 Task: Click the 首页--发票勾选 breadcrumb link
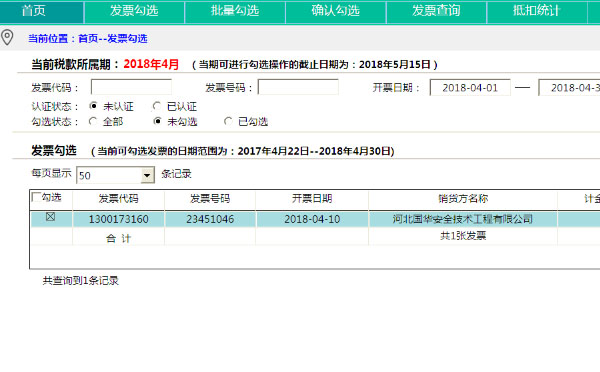[112, 39]
